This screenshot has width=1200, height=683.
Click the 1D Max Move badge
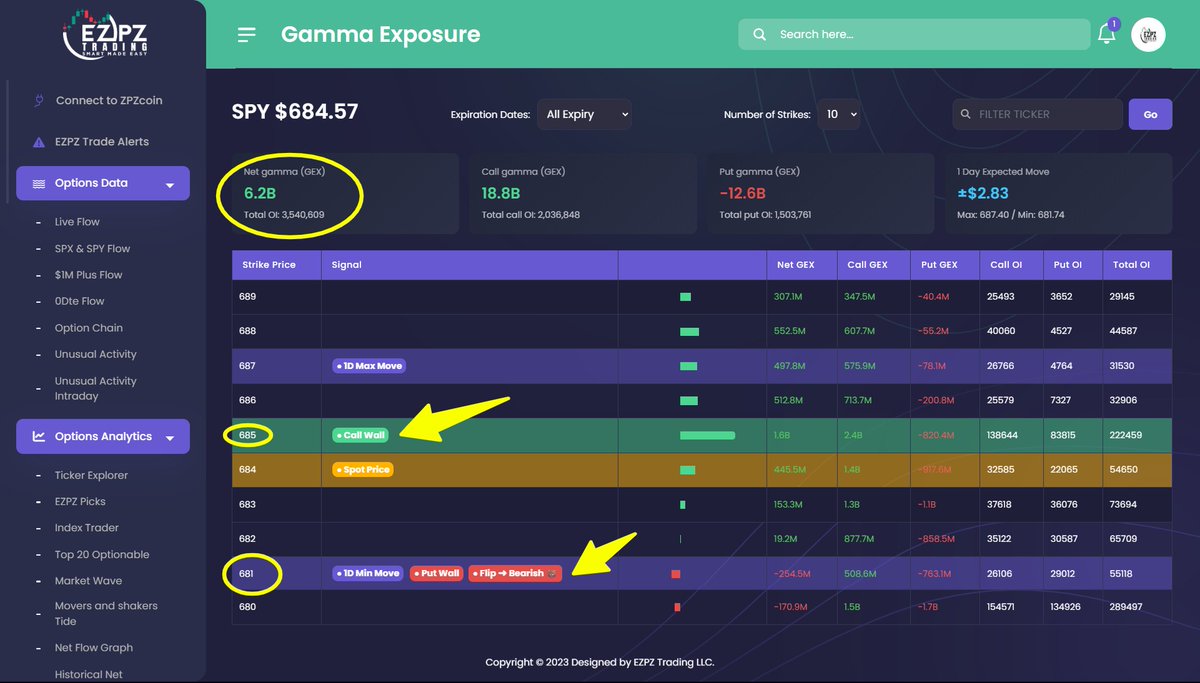(369, 366)
